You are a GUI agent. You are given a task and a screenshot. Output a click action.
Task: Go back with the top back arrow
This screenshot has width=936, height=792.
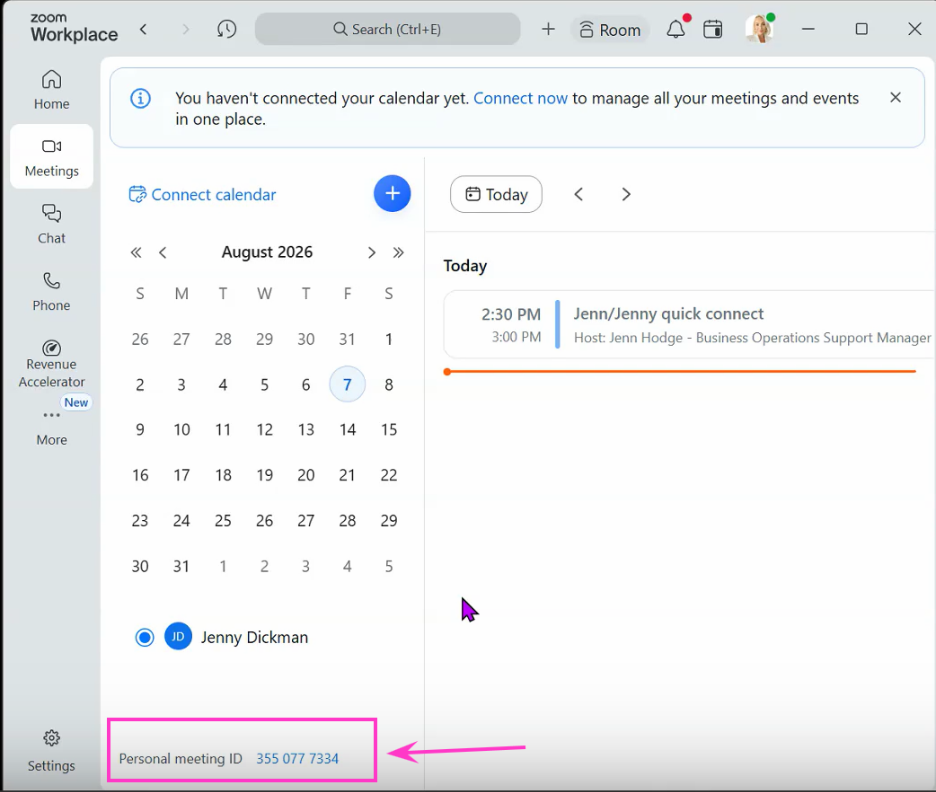143,29
